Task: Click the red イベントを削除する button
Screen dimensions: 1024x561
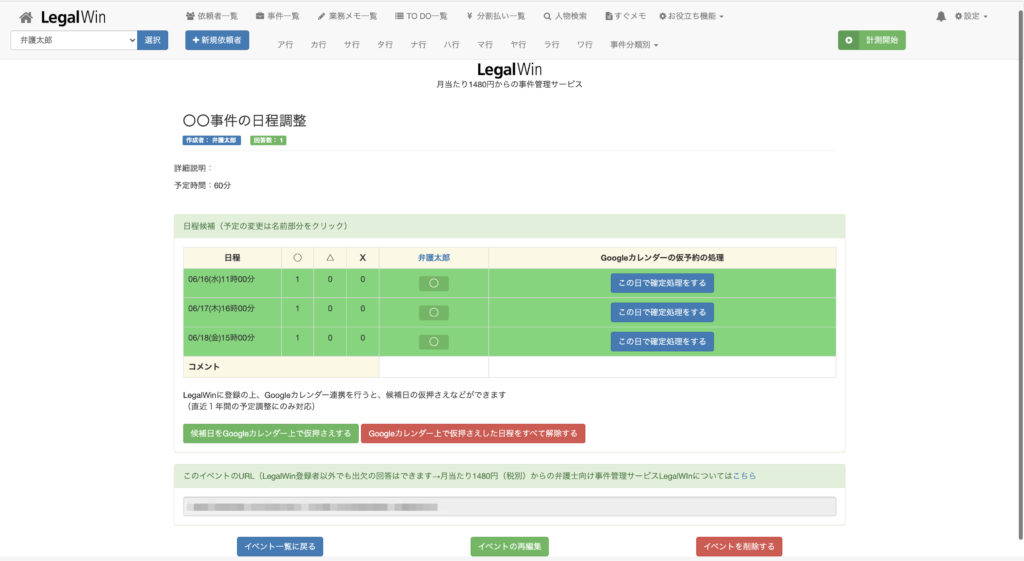Action: click(x=739, y=546)
